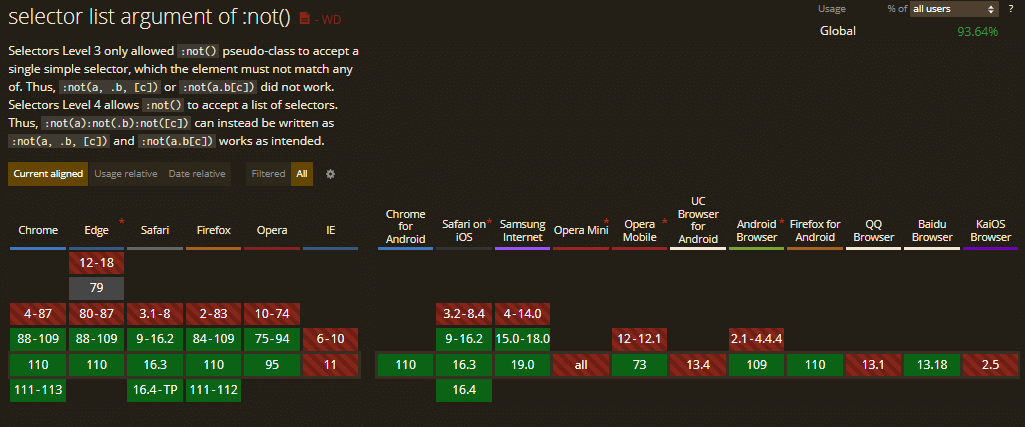The height and width of the screenshot is (427, 1025).
Task: Click the Chrome 111-113 version cell
Action: coord(38,390)
